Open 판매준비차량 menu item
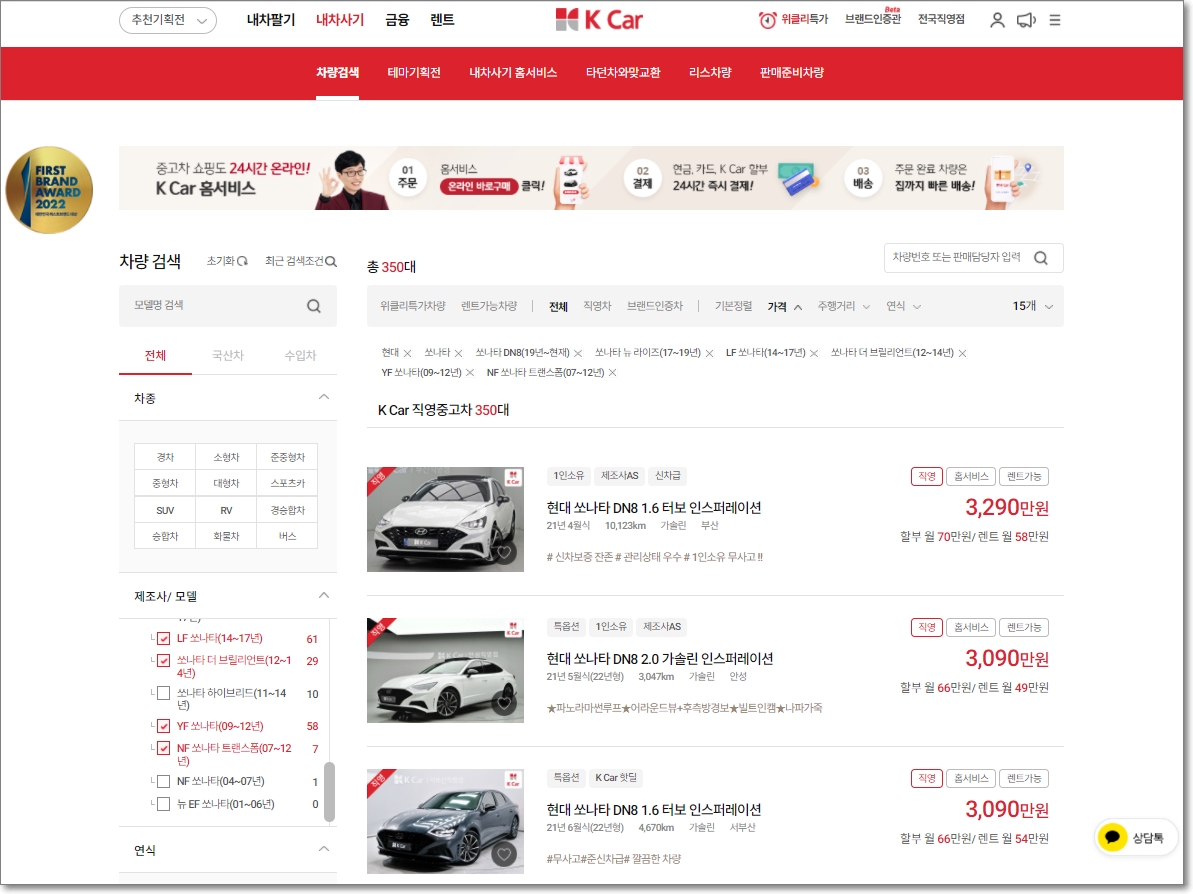This screenshot has height=894, width=1193. pyautogui.click(x=791, y=73)
